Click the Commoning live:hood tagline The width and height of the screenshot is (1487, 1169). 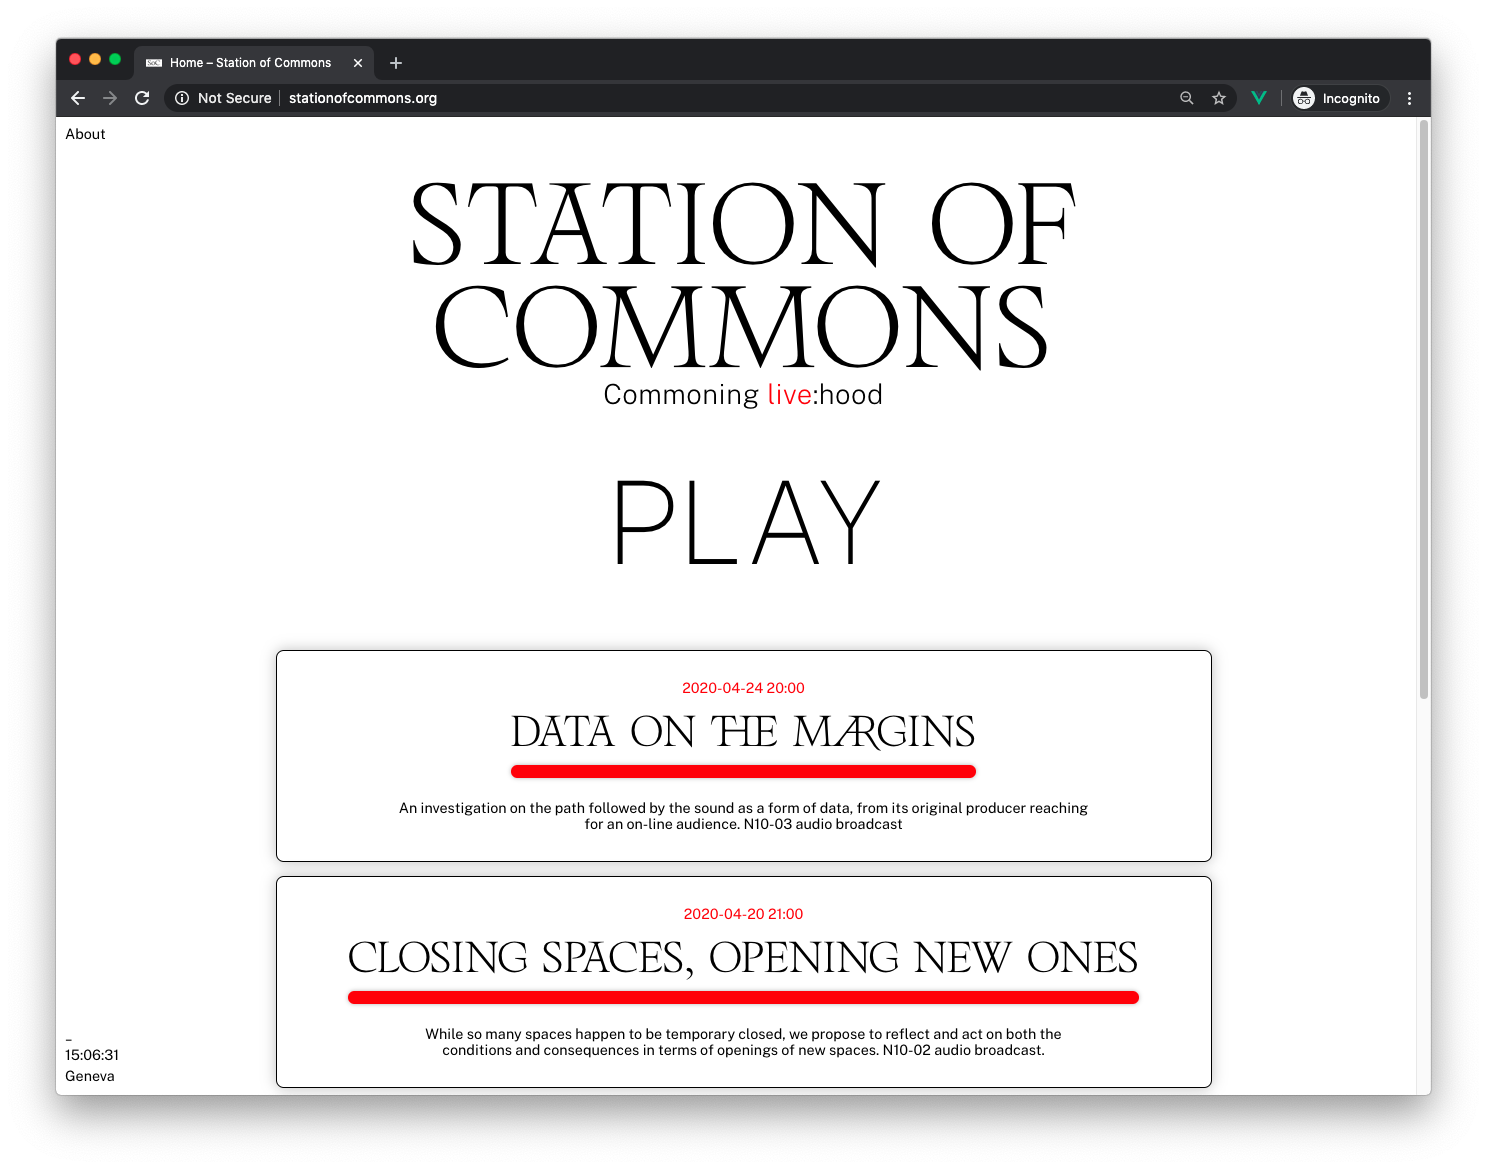(x=743, y=395)
